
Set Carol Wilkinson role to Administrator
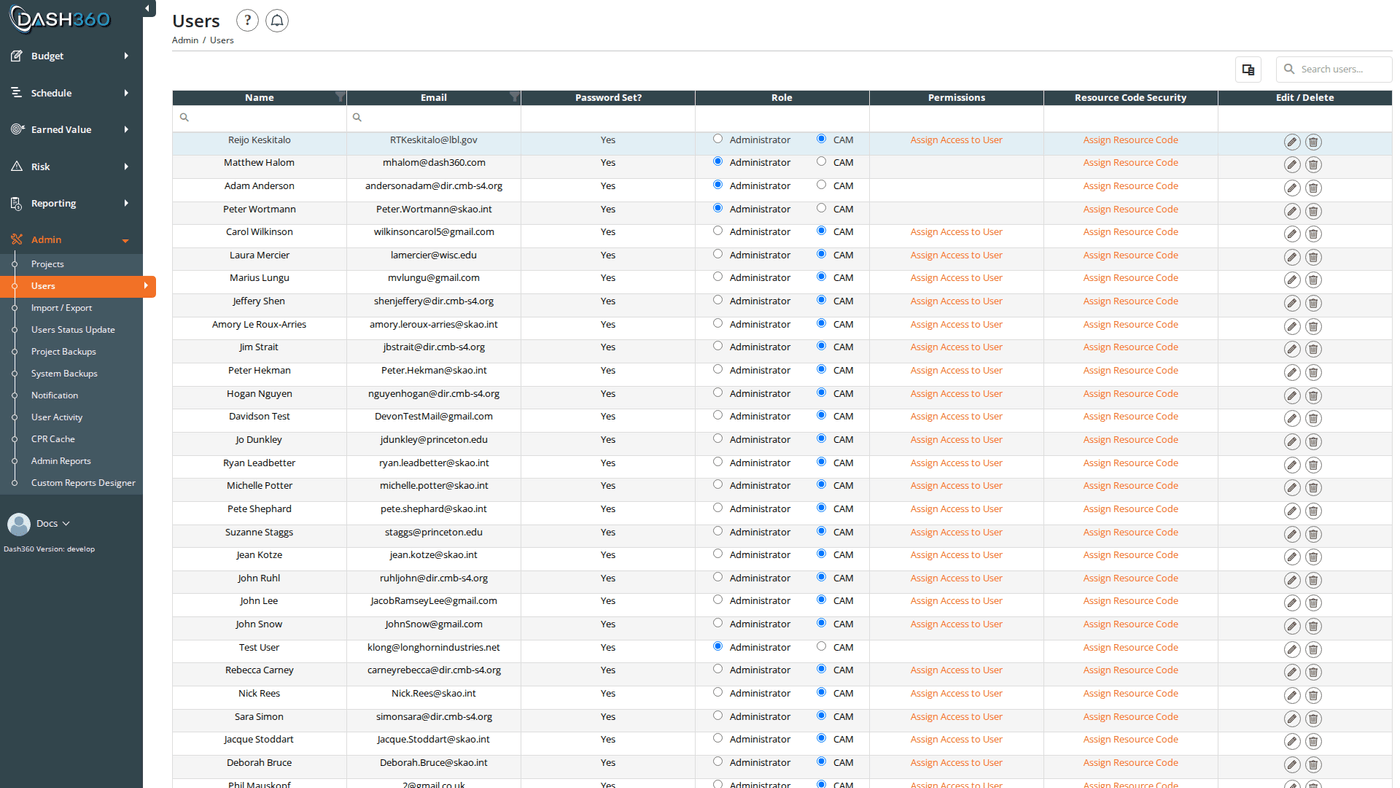pyautogui.click(x=717, y=230)
